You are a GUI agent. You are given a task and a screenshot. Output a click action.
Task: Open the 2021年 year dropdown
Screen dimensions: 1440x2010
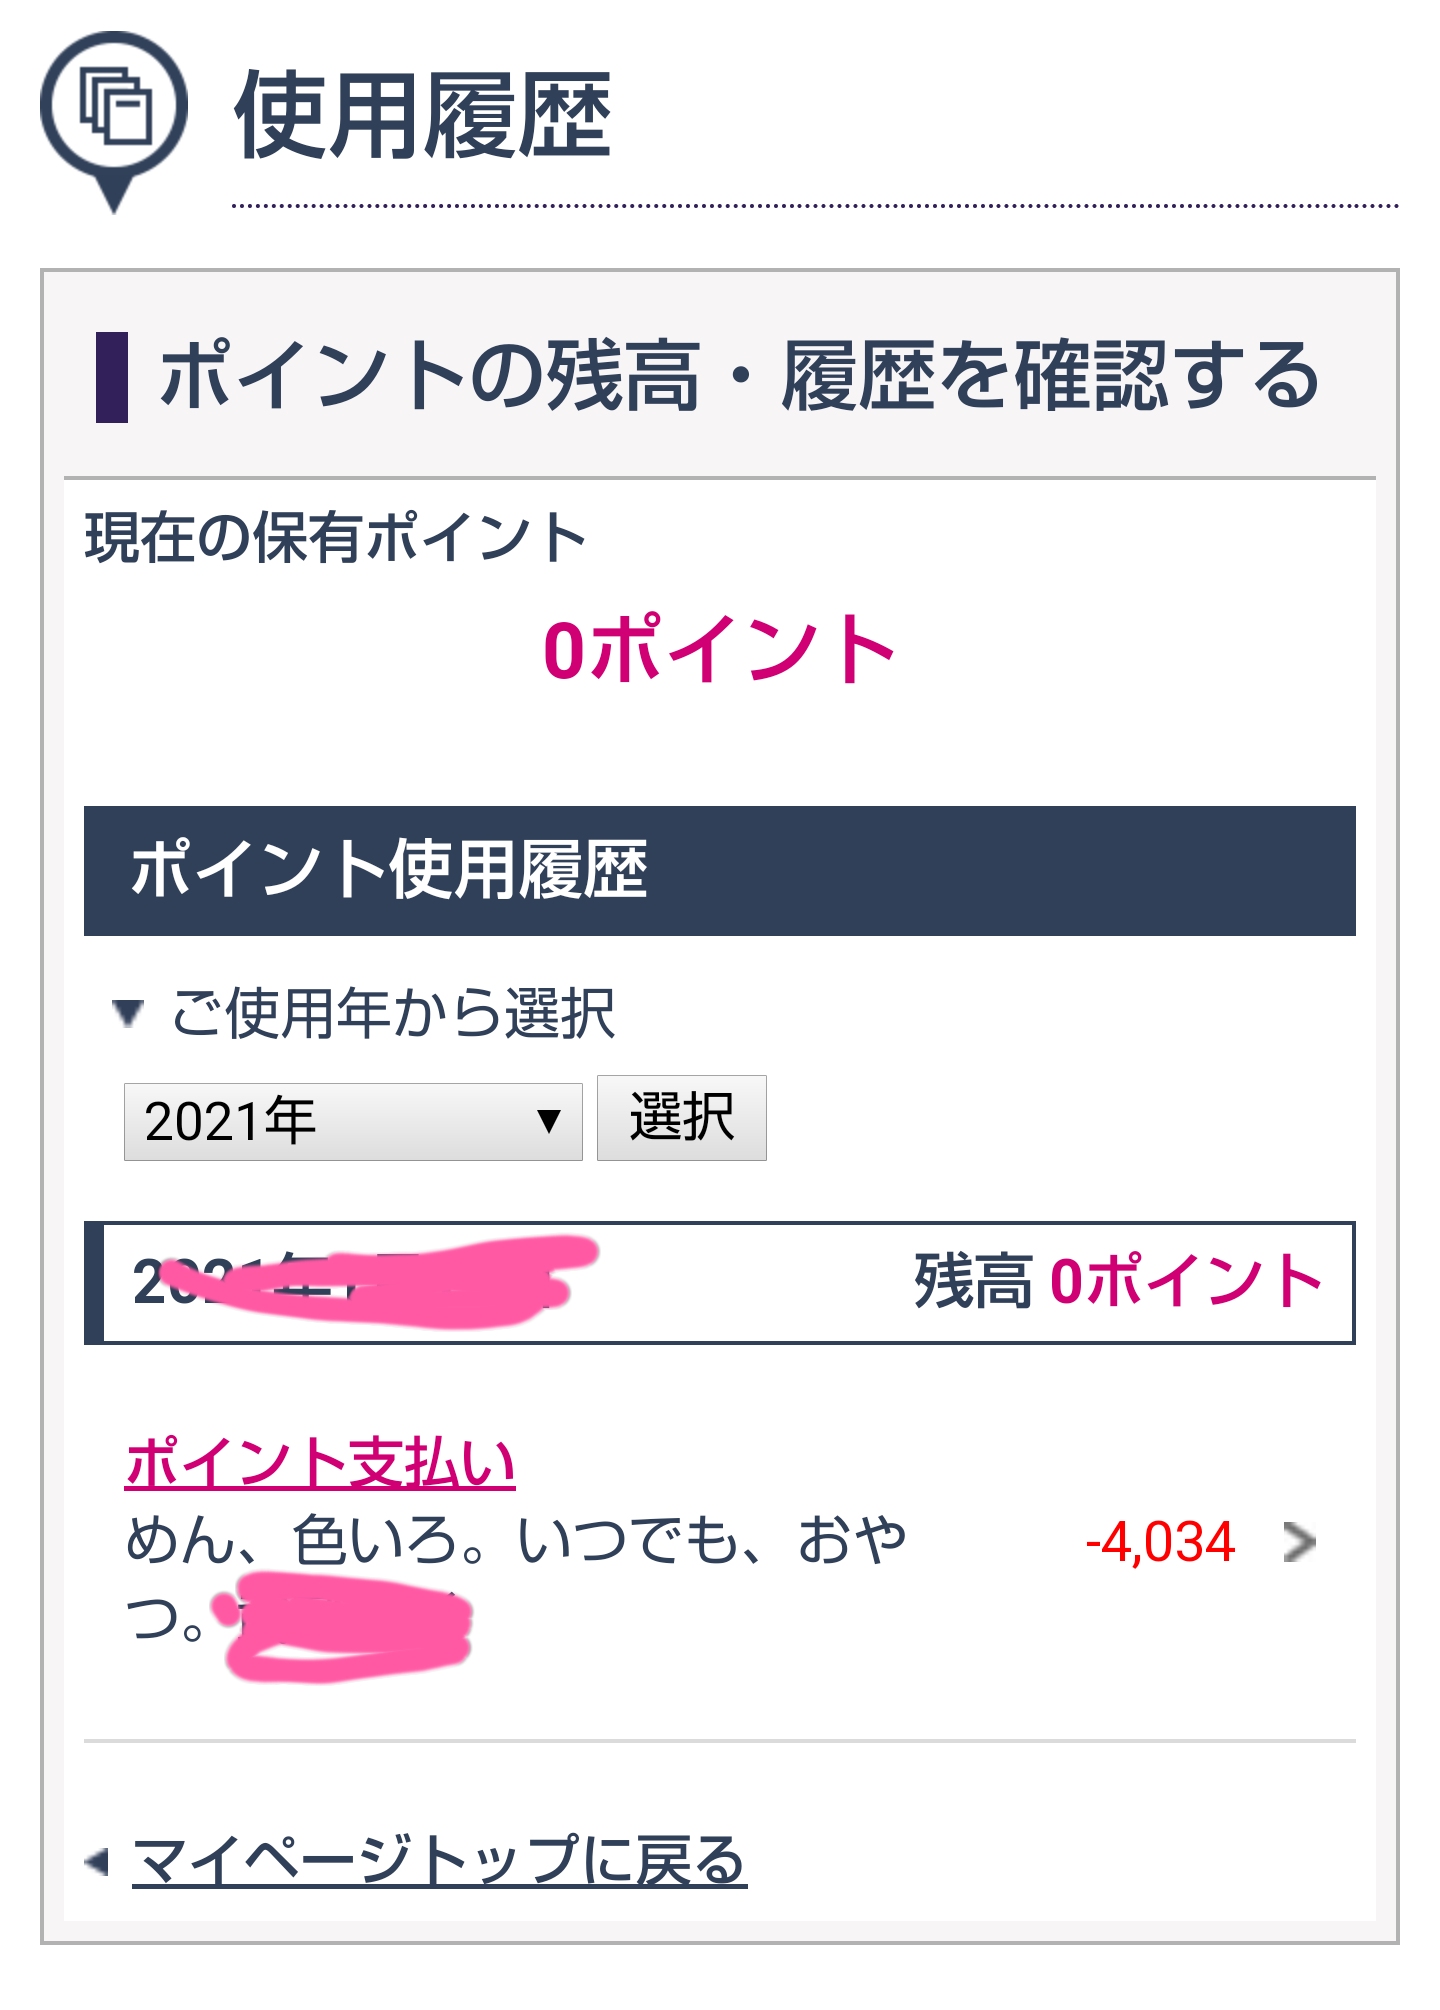(353, 1121)
